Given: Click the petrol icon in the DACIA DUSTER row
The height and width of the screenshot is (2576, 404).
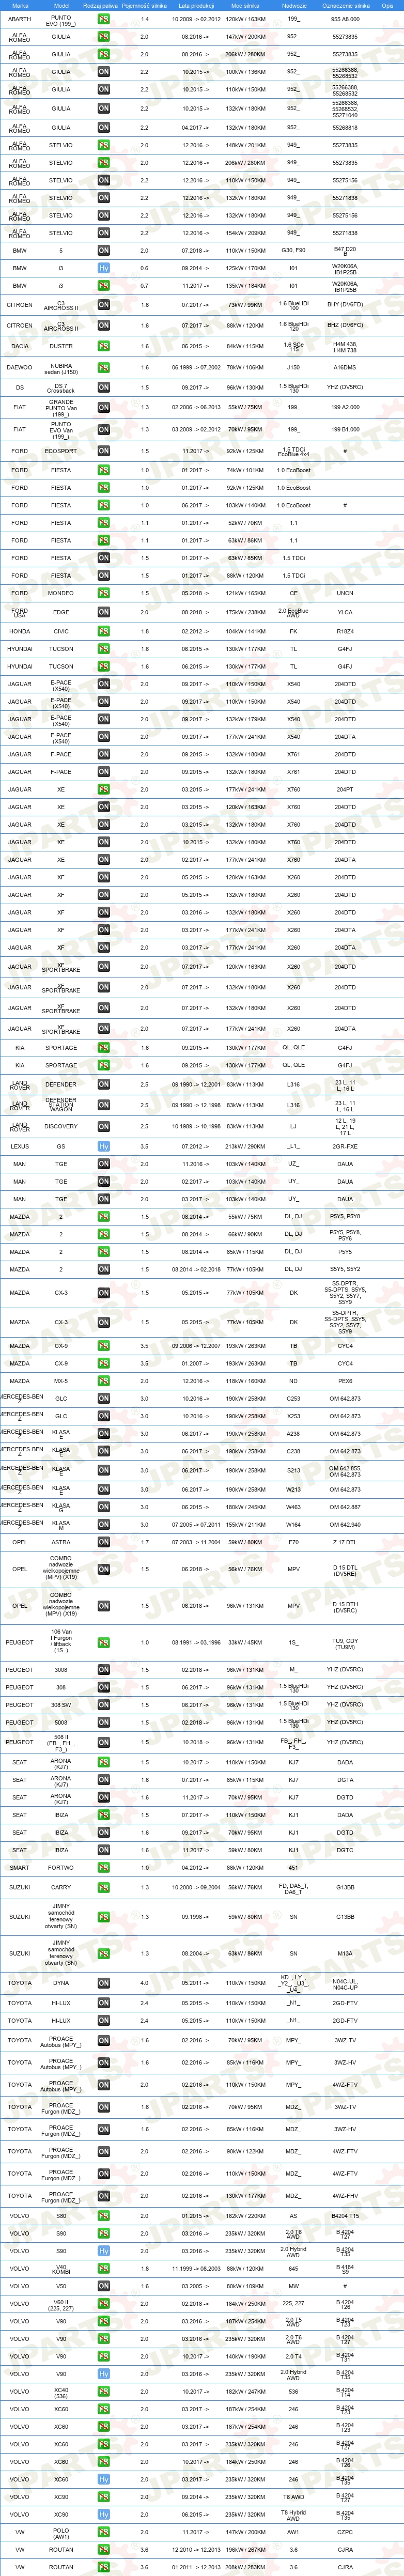Looking at the screenshot, I should coord(104,346).
